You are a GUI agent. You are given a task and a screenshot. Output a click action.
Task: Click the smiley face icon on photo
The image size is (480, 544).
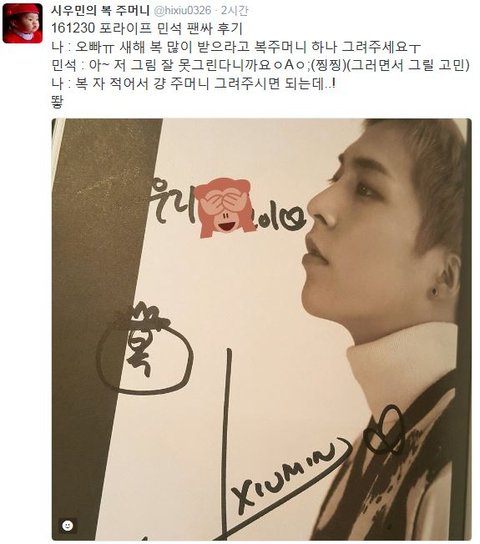click(x=68, y=525)
